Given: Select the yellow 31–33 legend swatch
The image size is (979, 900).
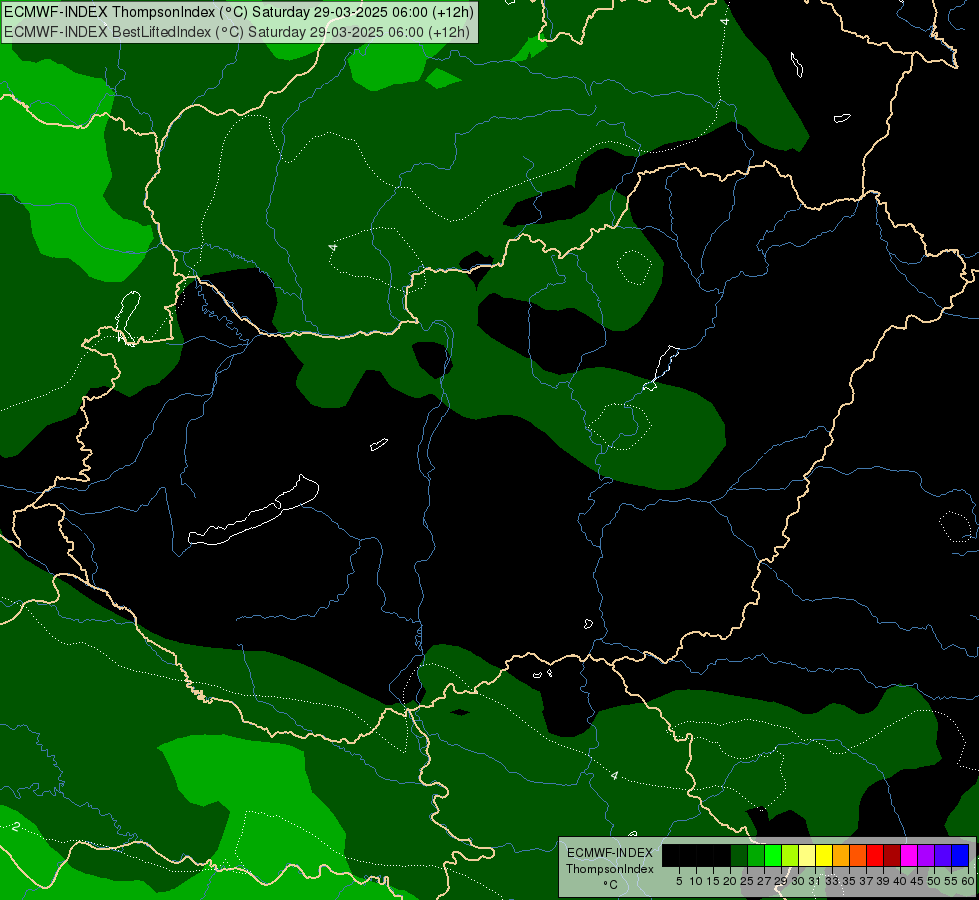Looking at the screenshot, I should (x=824, y=855).
